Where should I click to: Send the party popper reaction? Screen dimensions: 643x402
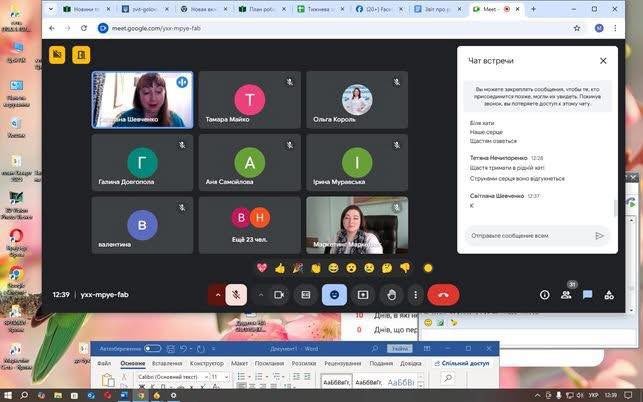[x=298, y=268]
